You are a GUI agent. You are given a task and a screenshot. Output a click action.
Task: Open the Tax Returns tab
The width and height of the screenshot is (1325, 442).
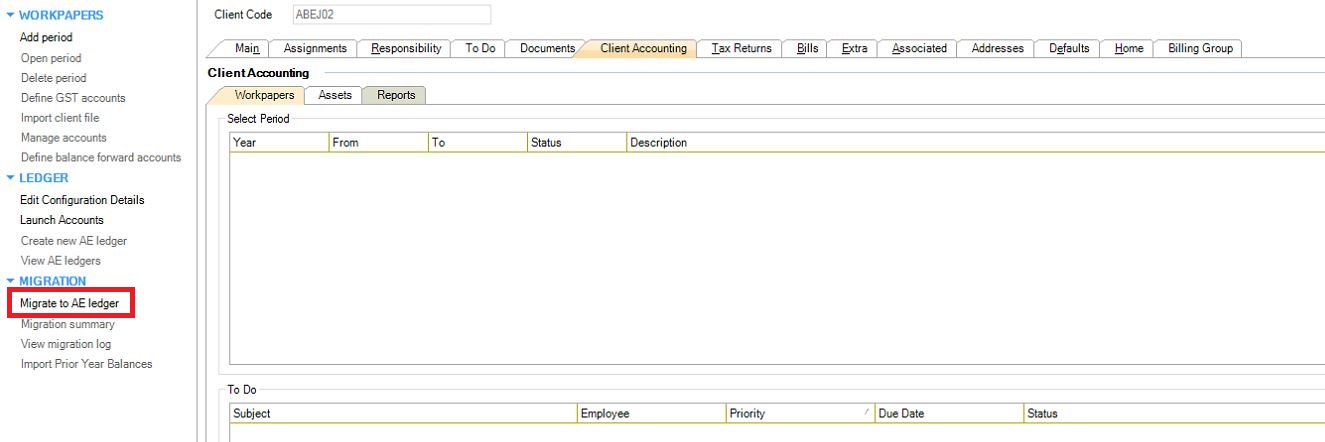click(x=741, y=49)
